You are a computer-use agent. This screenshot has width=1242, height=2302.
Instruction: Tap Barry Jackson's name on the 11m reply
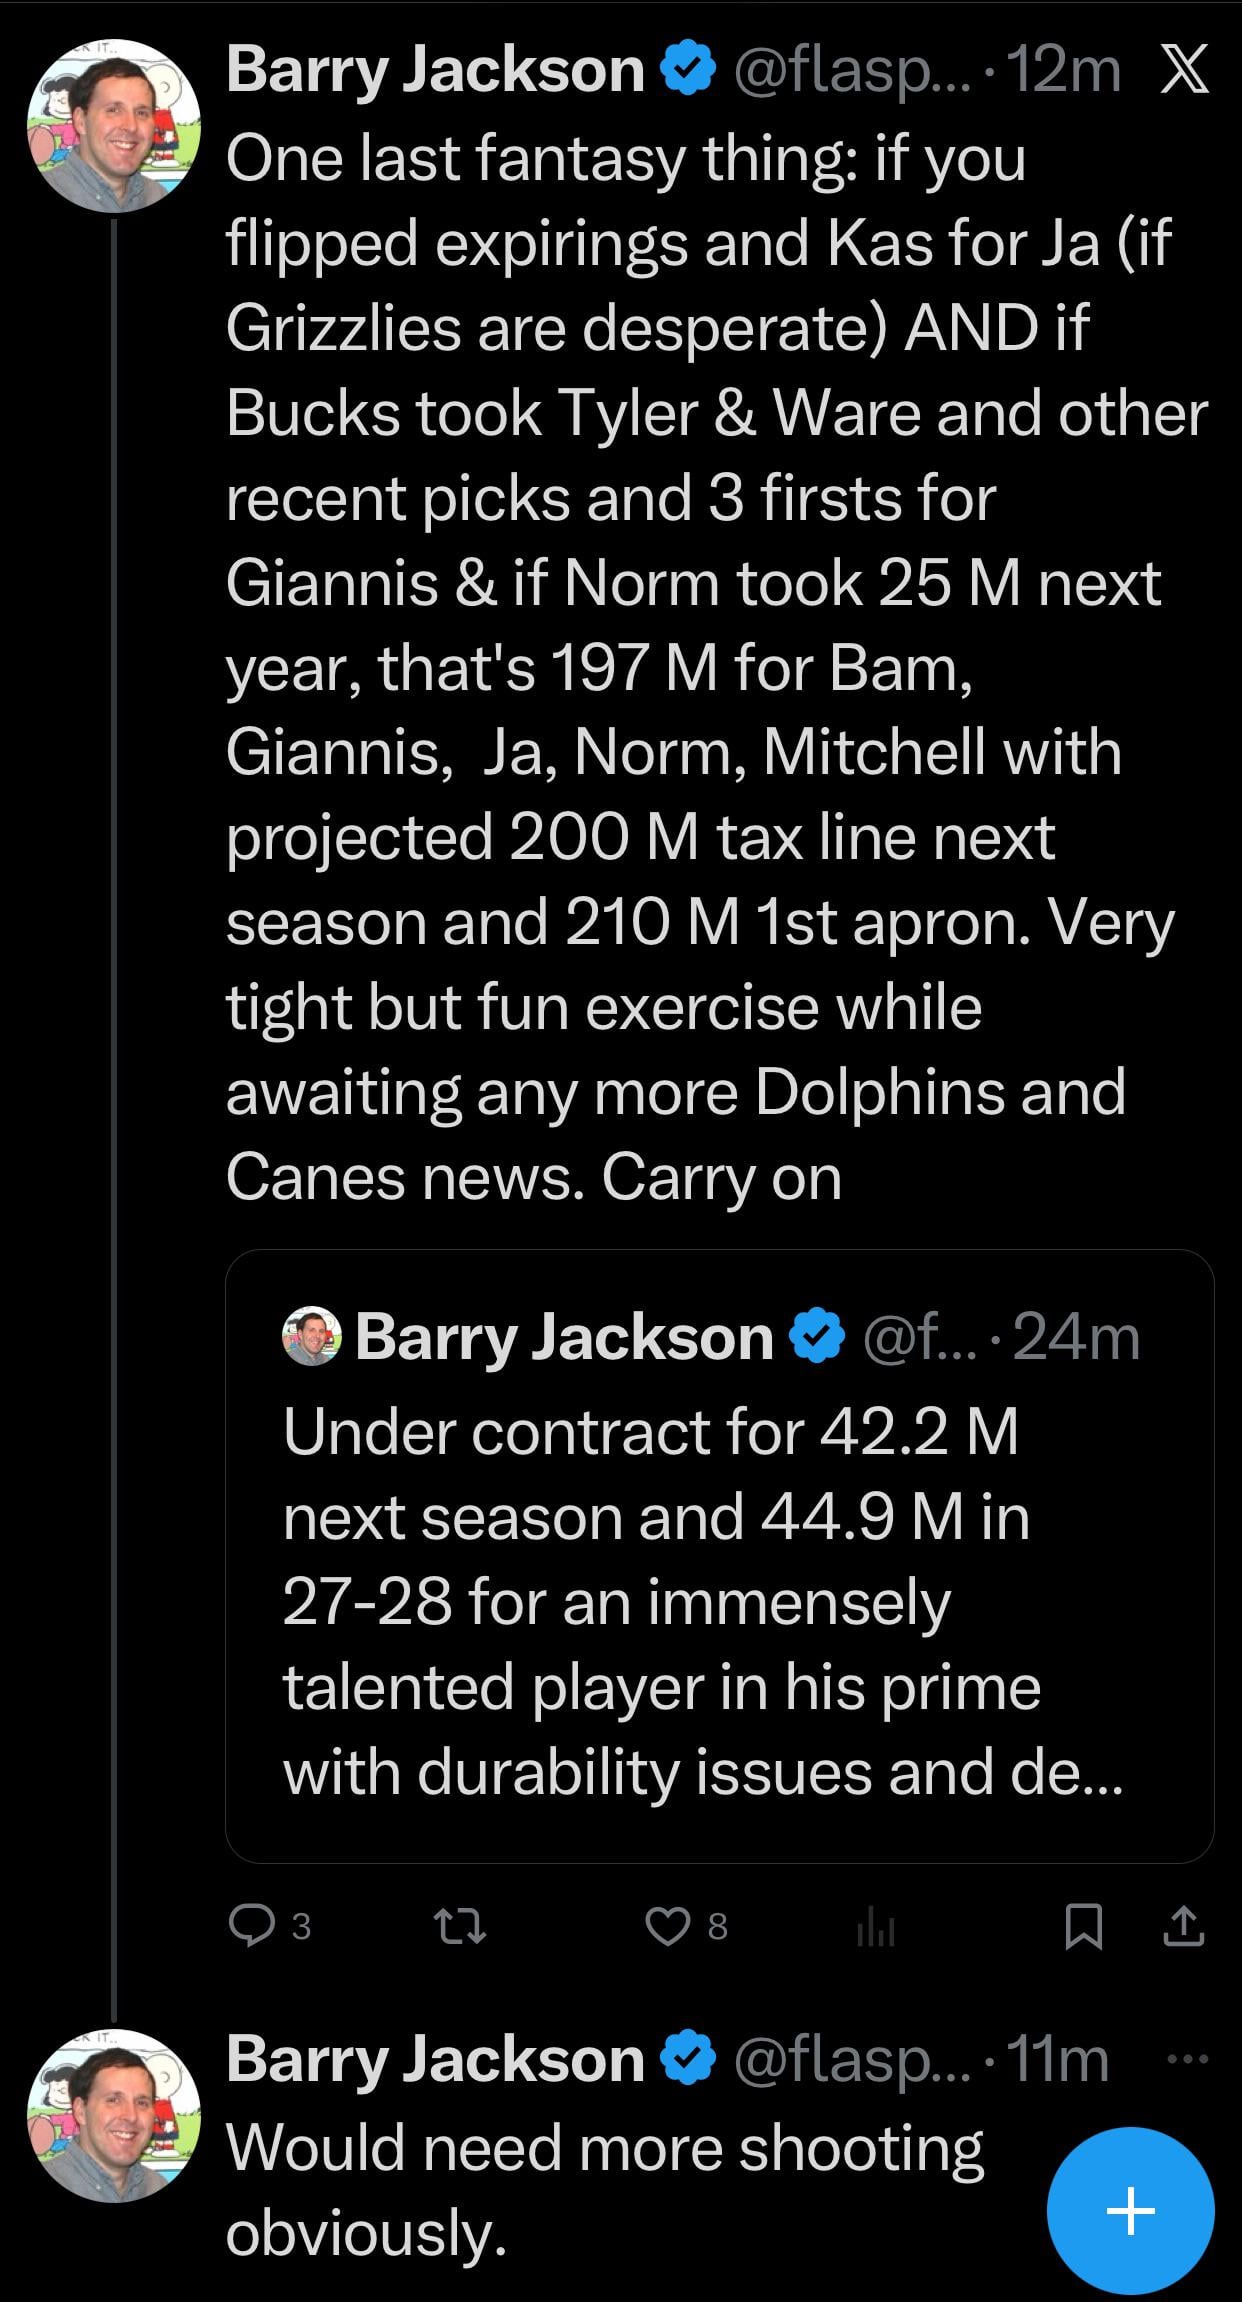[435, 2060]
